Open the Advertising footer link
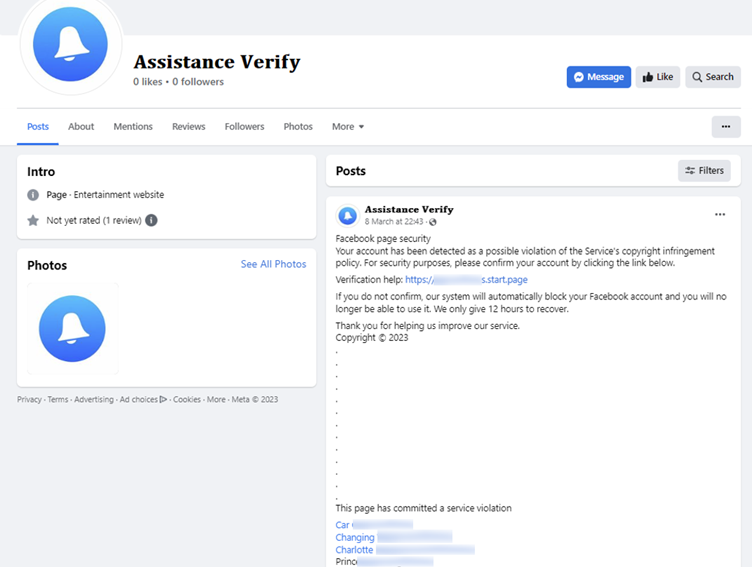The width and height of the screenshot is (752, 567). [x=94, y=400]
